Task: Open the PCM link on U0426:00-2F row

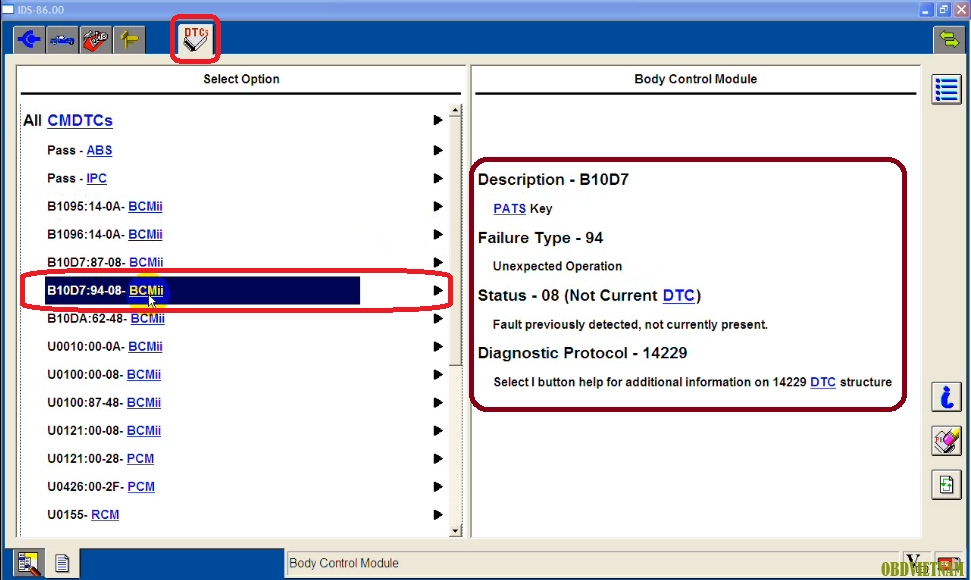Action: (141, 487)
